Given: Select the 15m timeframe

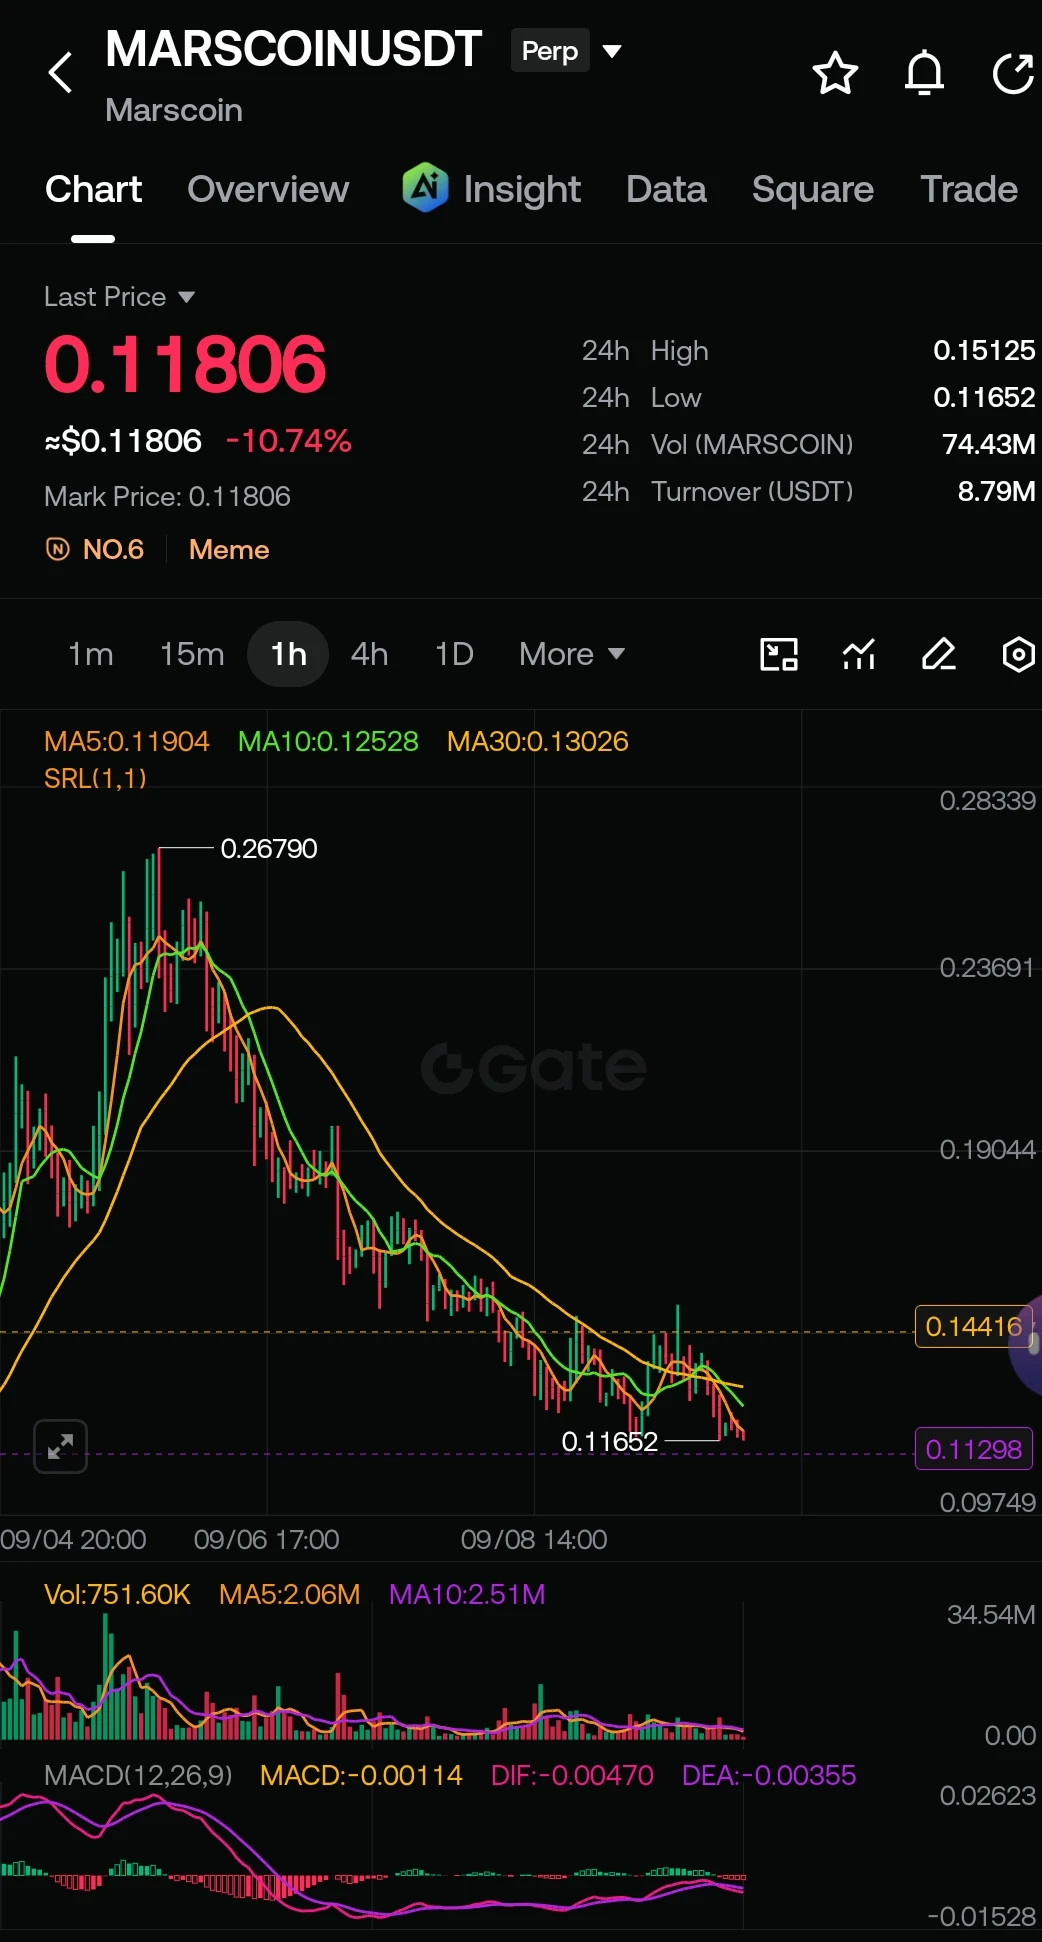Looking at the screenshot, I should coord(192,654).
